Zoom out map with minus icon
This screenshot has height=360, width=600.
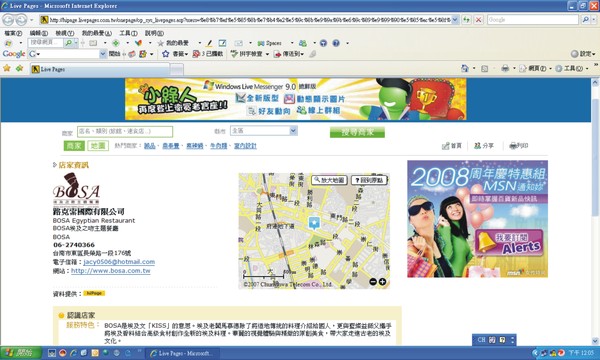click(373, 282)
